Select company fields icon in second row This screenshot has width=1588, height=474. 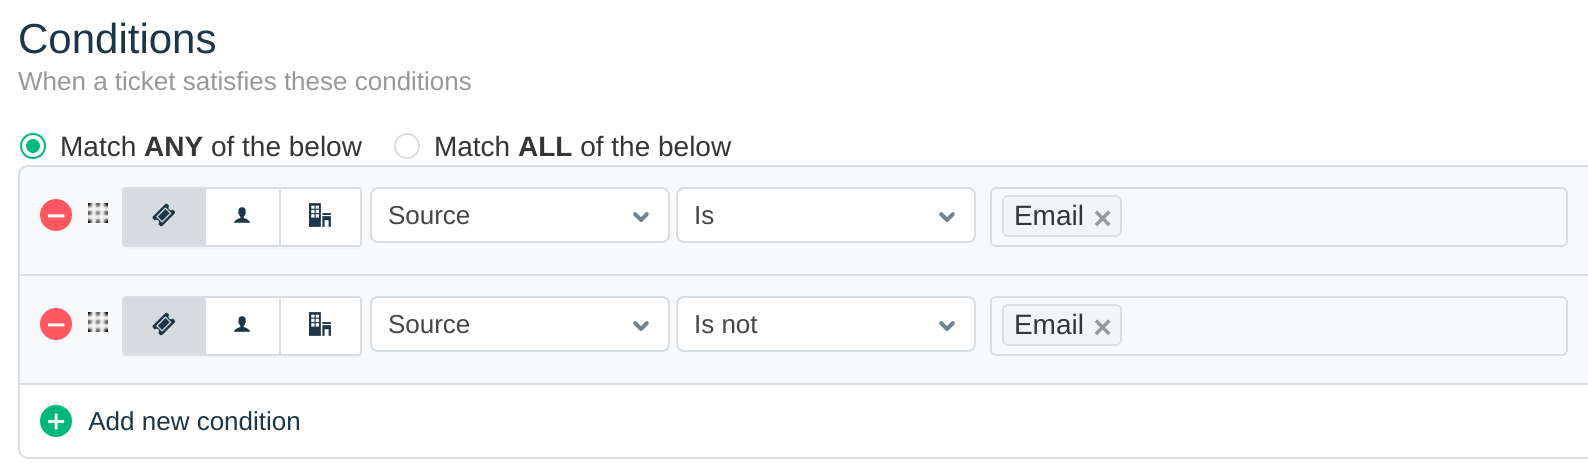pyautogui.click(x=320, y=325)
